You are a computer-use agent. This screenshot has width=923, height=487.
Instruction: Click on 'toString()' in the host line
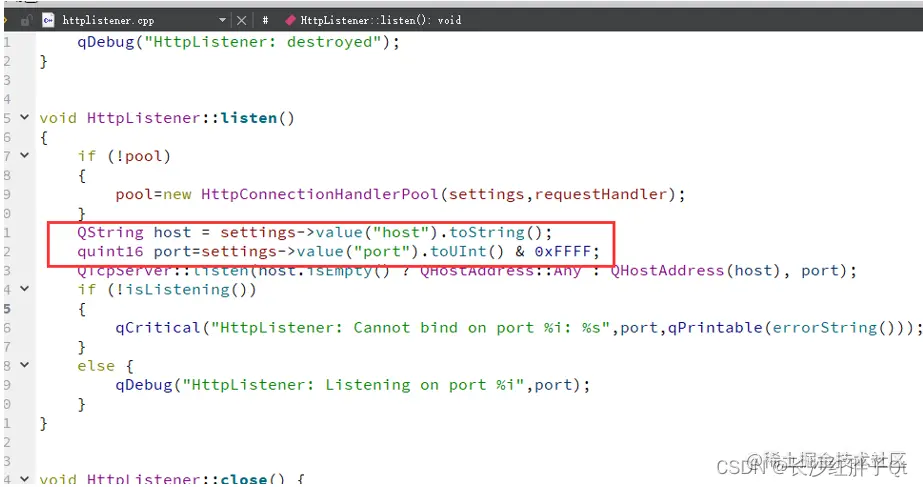pyautogui.click(x=496, y=233)
